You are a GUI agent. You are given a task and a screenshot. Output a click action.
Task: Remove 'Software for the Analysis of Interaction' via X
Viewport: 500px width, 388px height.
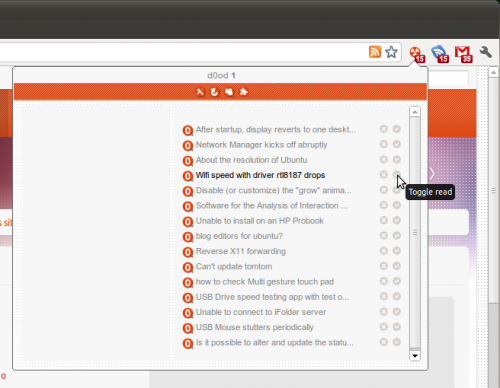click(384, 205)
